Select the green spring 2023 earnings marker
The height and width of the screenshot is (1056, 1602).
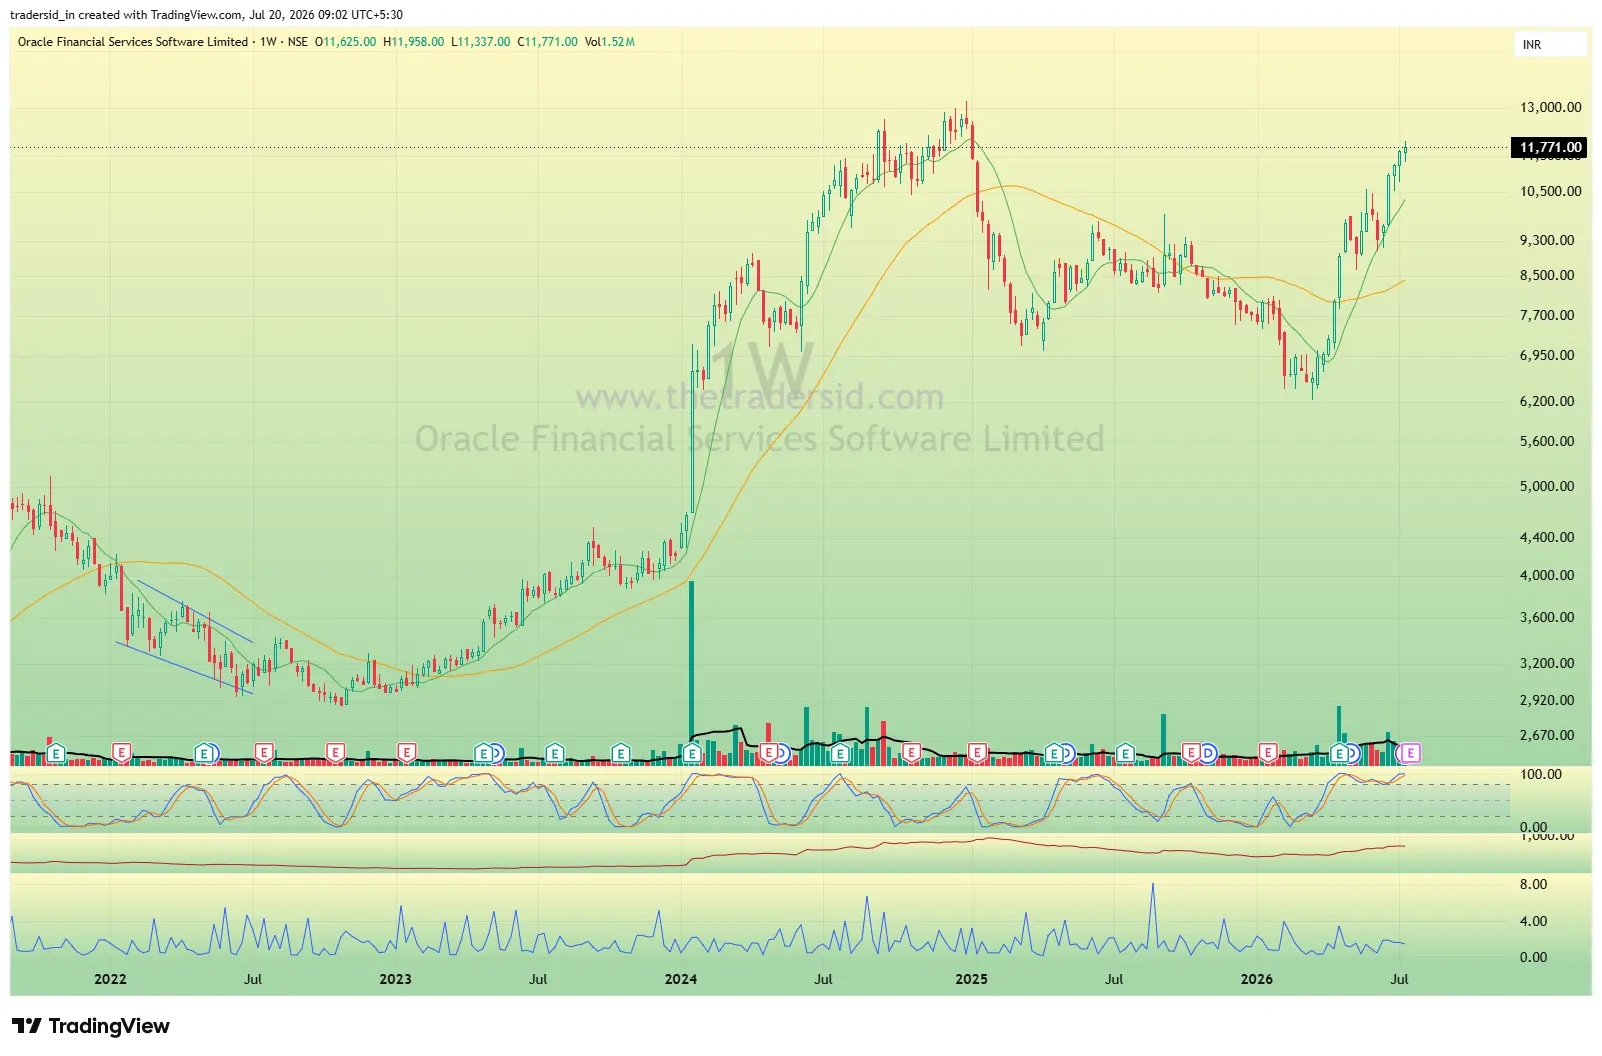point(484,752)
